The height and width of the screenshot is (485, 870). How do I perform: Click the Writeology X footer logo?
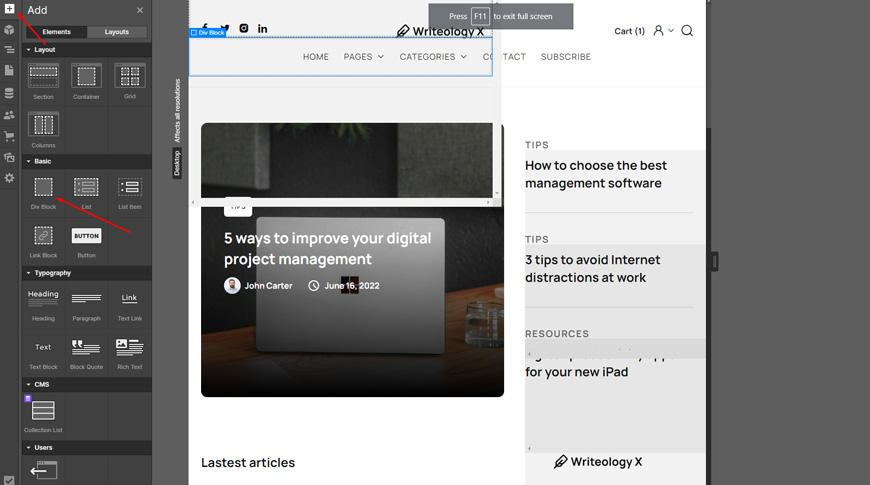(x=598, y=462)
